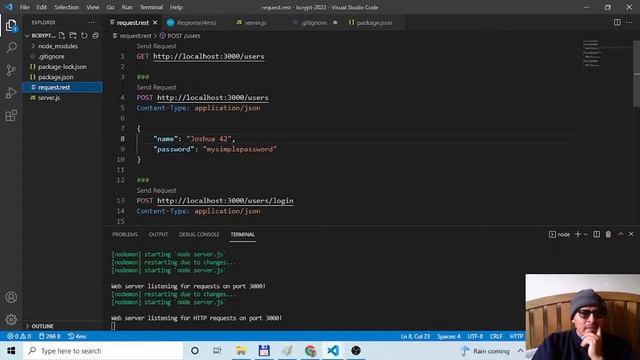Open the Terminal menu
Viewport: 640px width, 360px height.
click(151, 7)
